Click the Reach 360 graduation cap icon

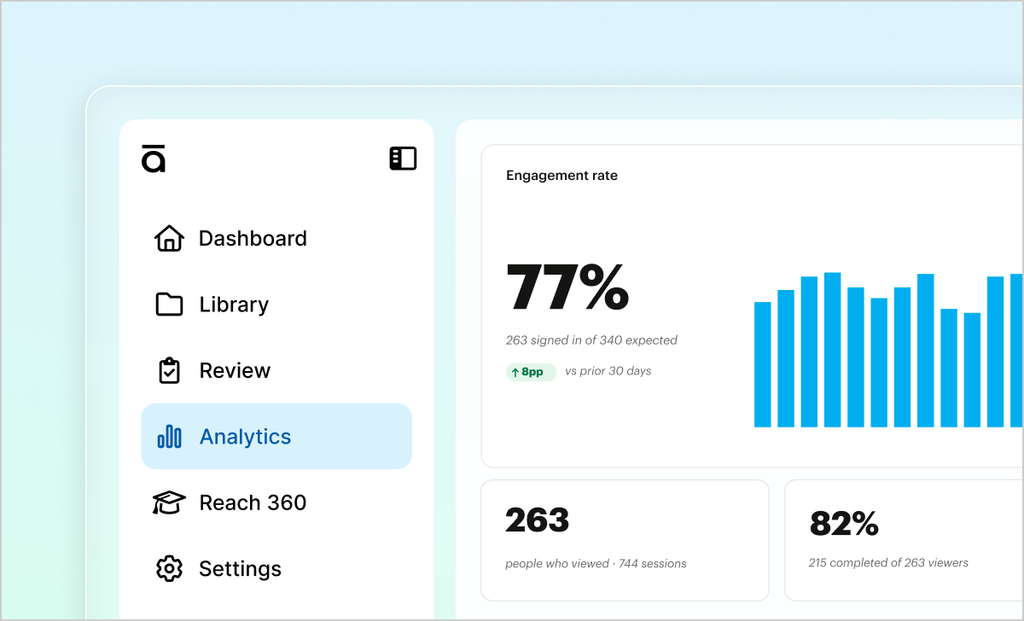click(x=169, y=502)
